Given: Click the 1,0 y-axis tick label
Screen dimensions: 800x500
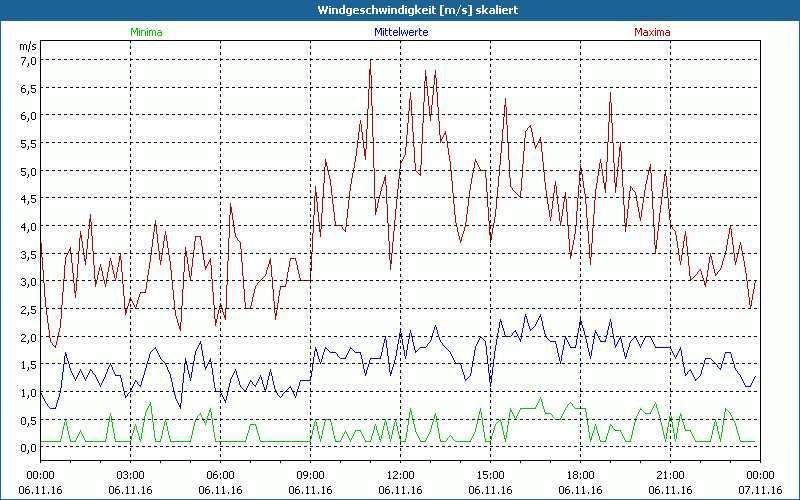Looking at the screenshot, I should pyautogui.click(x=27, y=393).
